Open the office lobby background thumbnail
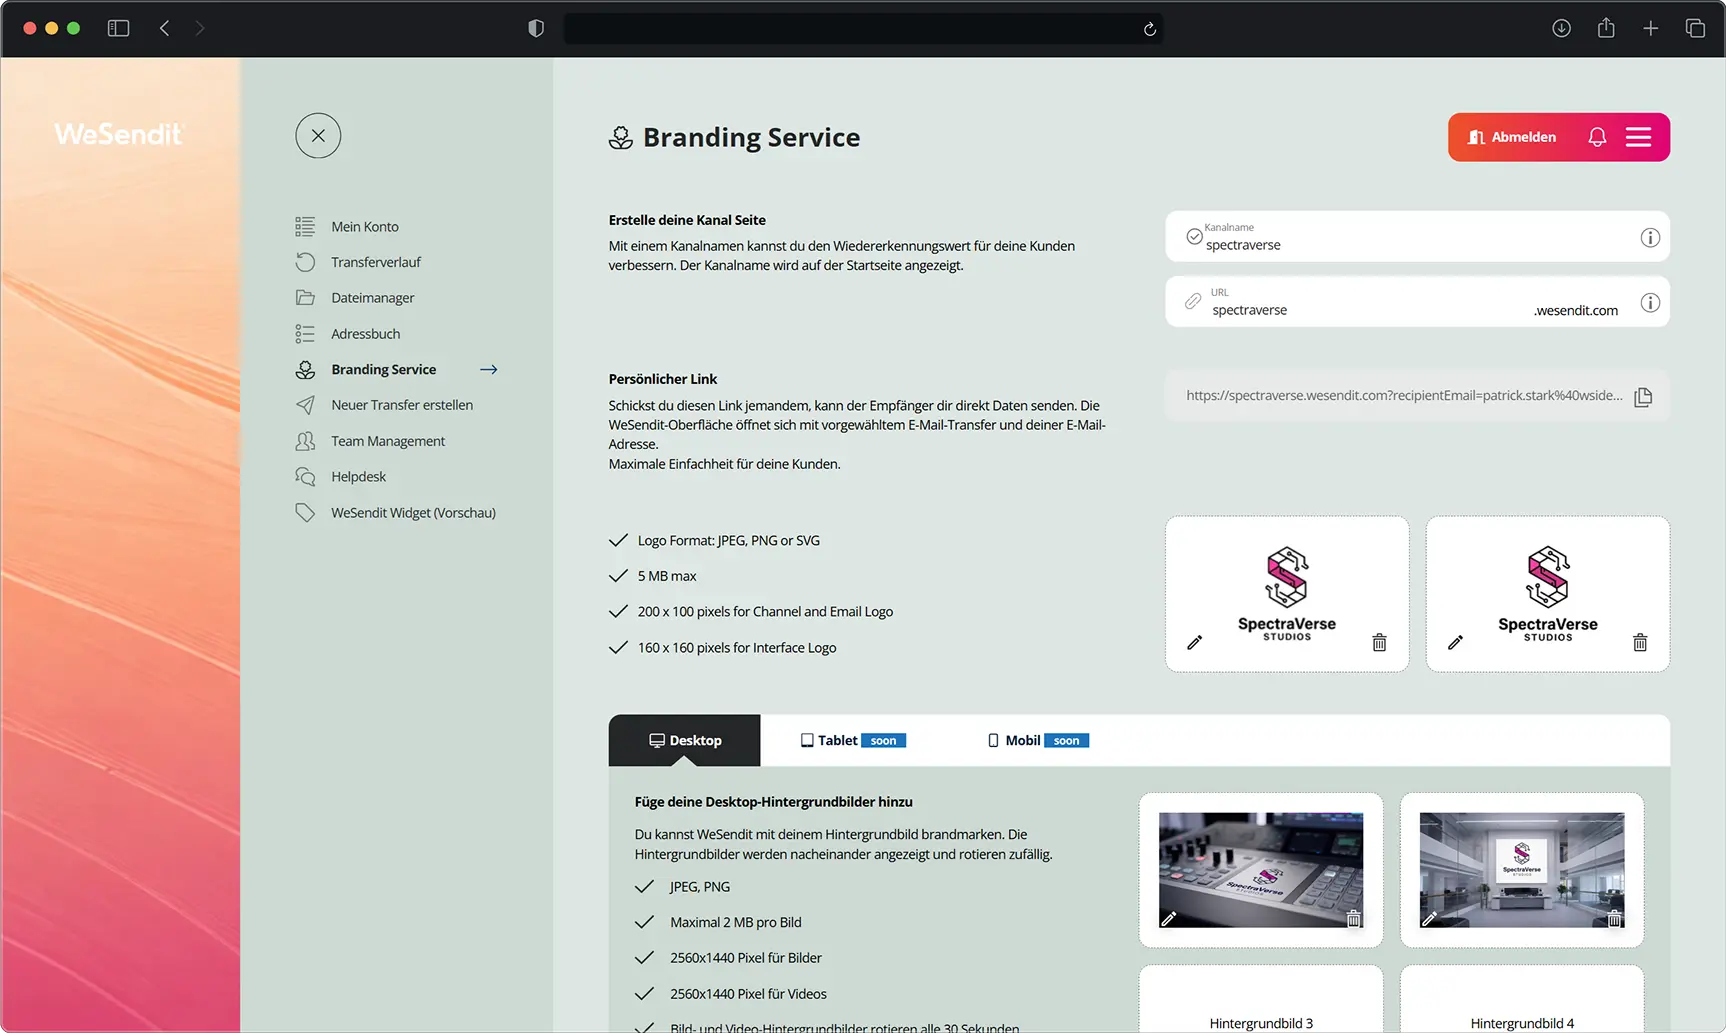Screen dimensions: 1726x1033 (x=1522, y=869)
